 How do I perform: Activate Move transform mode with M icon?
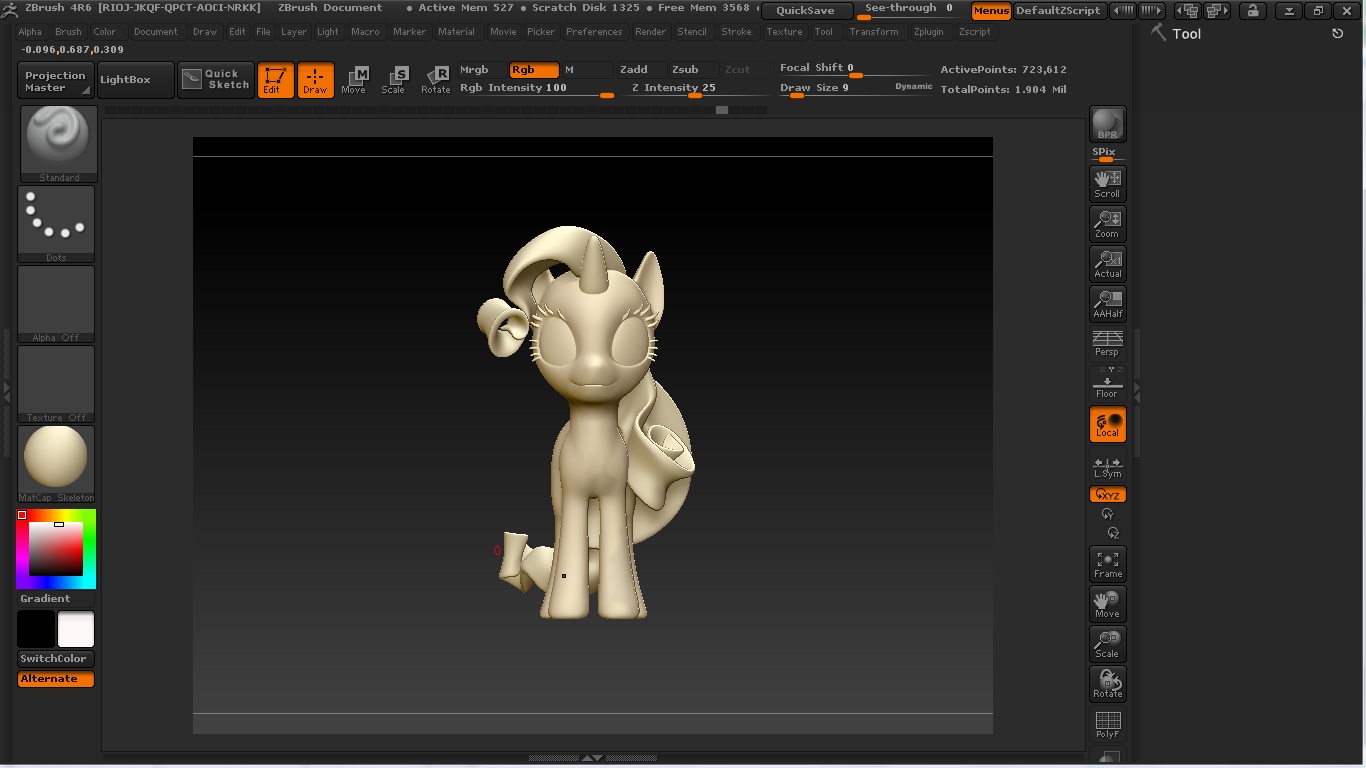click(355, 80)
